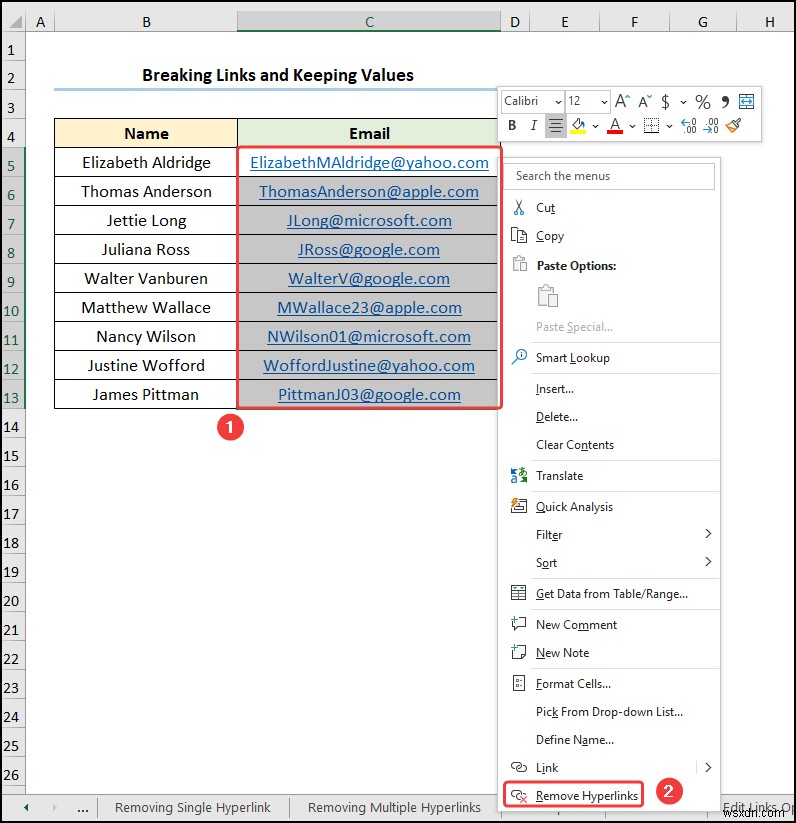Click the Borders icon
This screenshot has width=796, height=823.
point(651,125)
